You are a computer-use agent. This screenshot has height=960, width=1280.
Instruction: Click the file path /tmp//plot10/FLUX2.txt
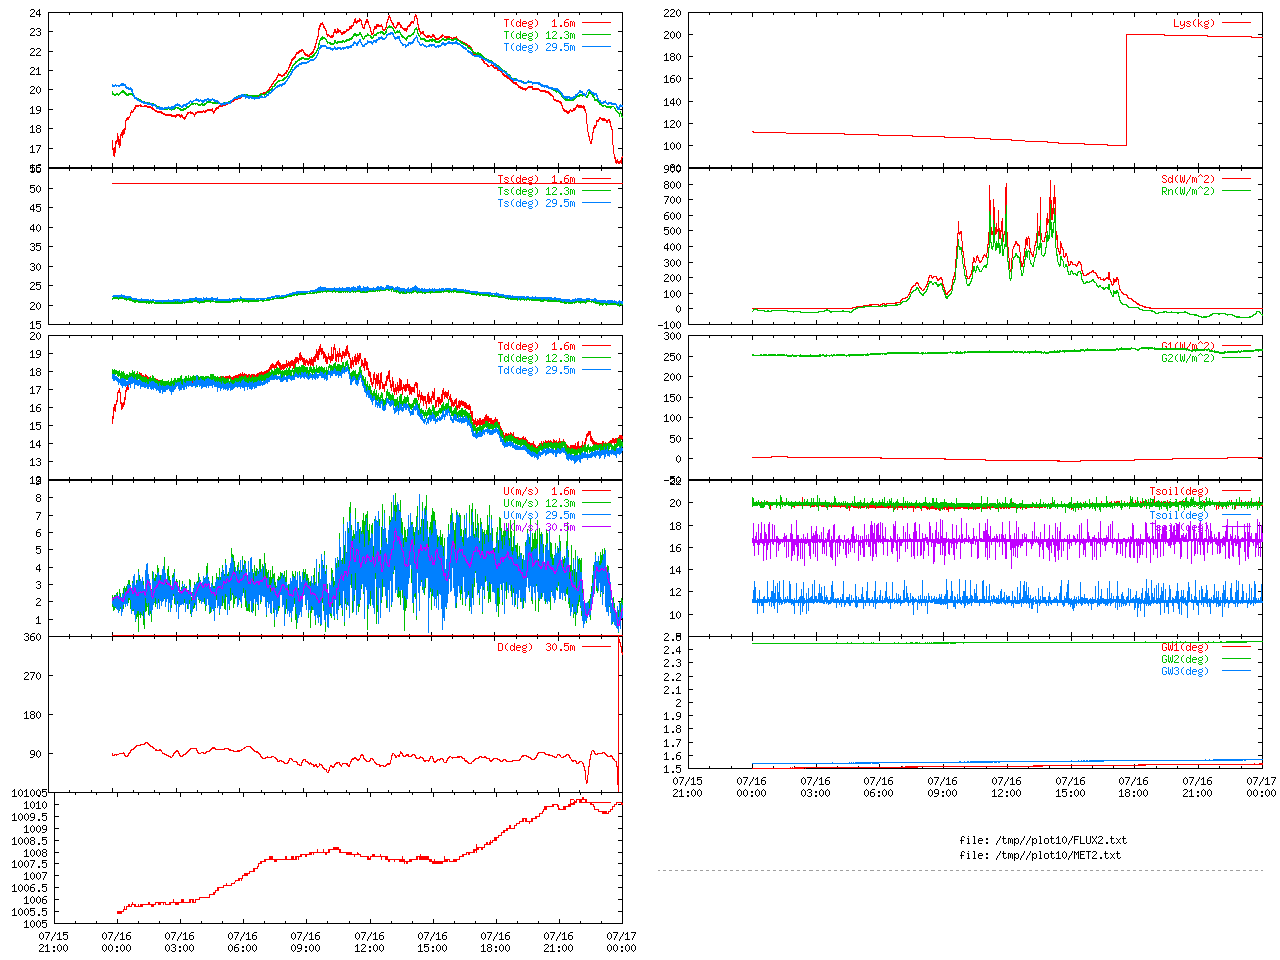(1059, 841)
